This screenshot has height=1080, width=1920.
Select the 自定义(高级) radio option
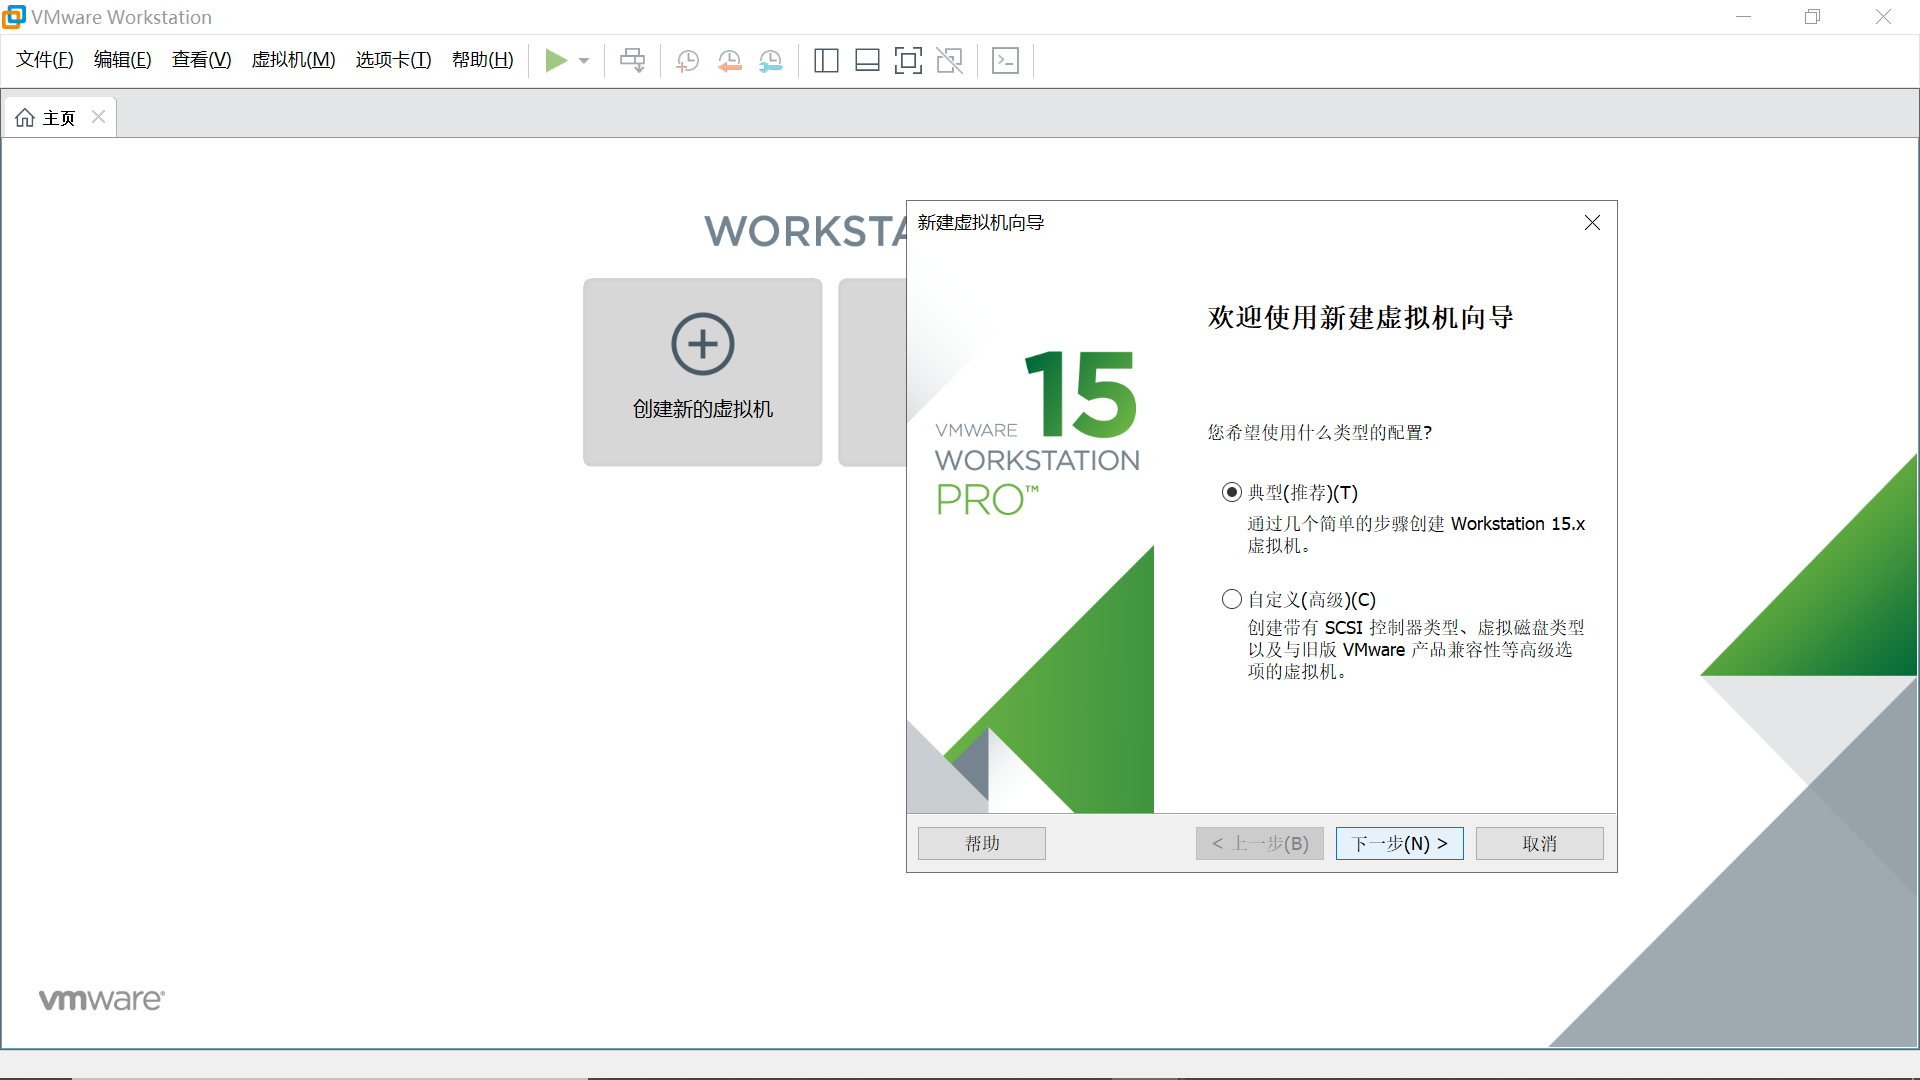point(1232,599)
